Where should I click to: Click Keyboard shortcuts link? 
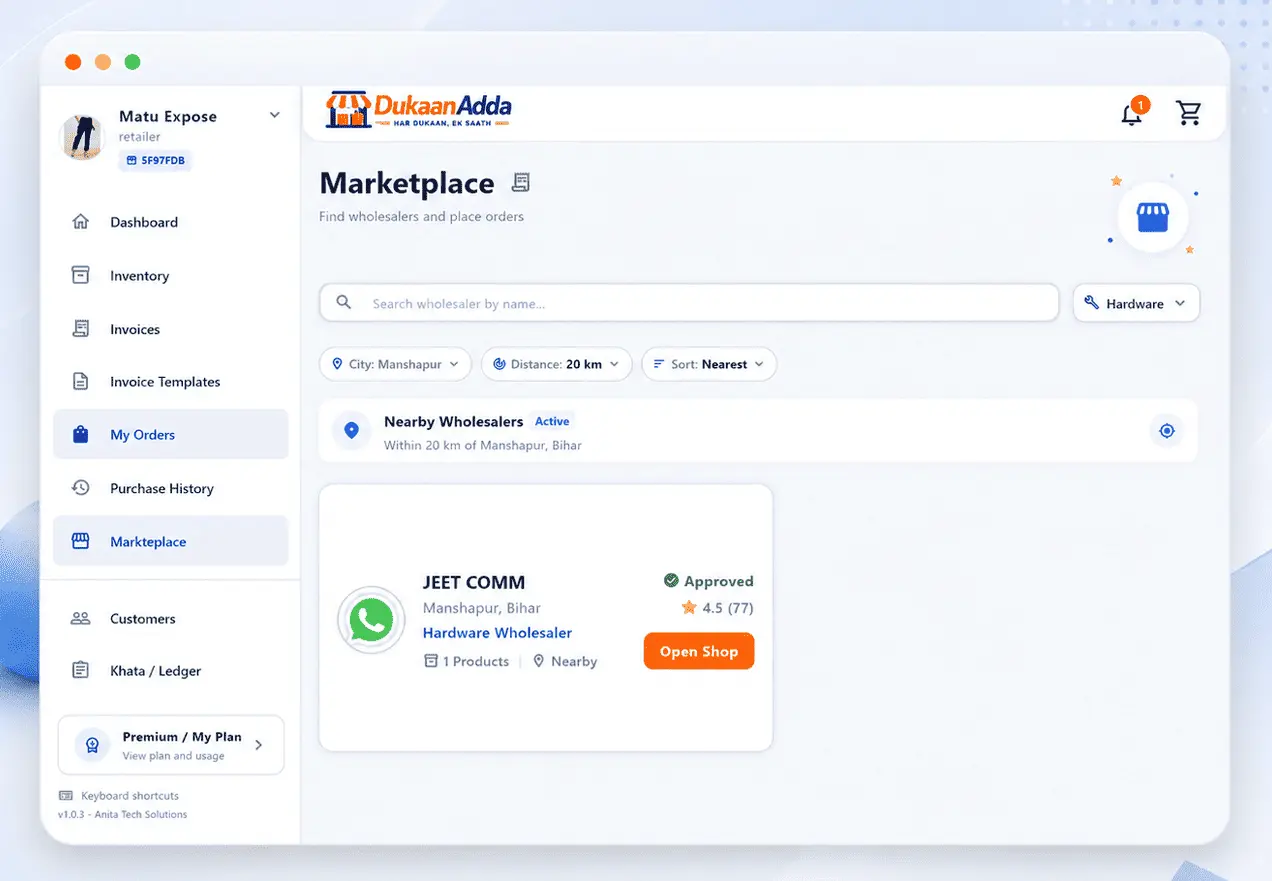[130, 796]
